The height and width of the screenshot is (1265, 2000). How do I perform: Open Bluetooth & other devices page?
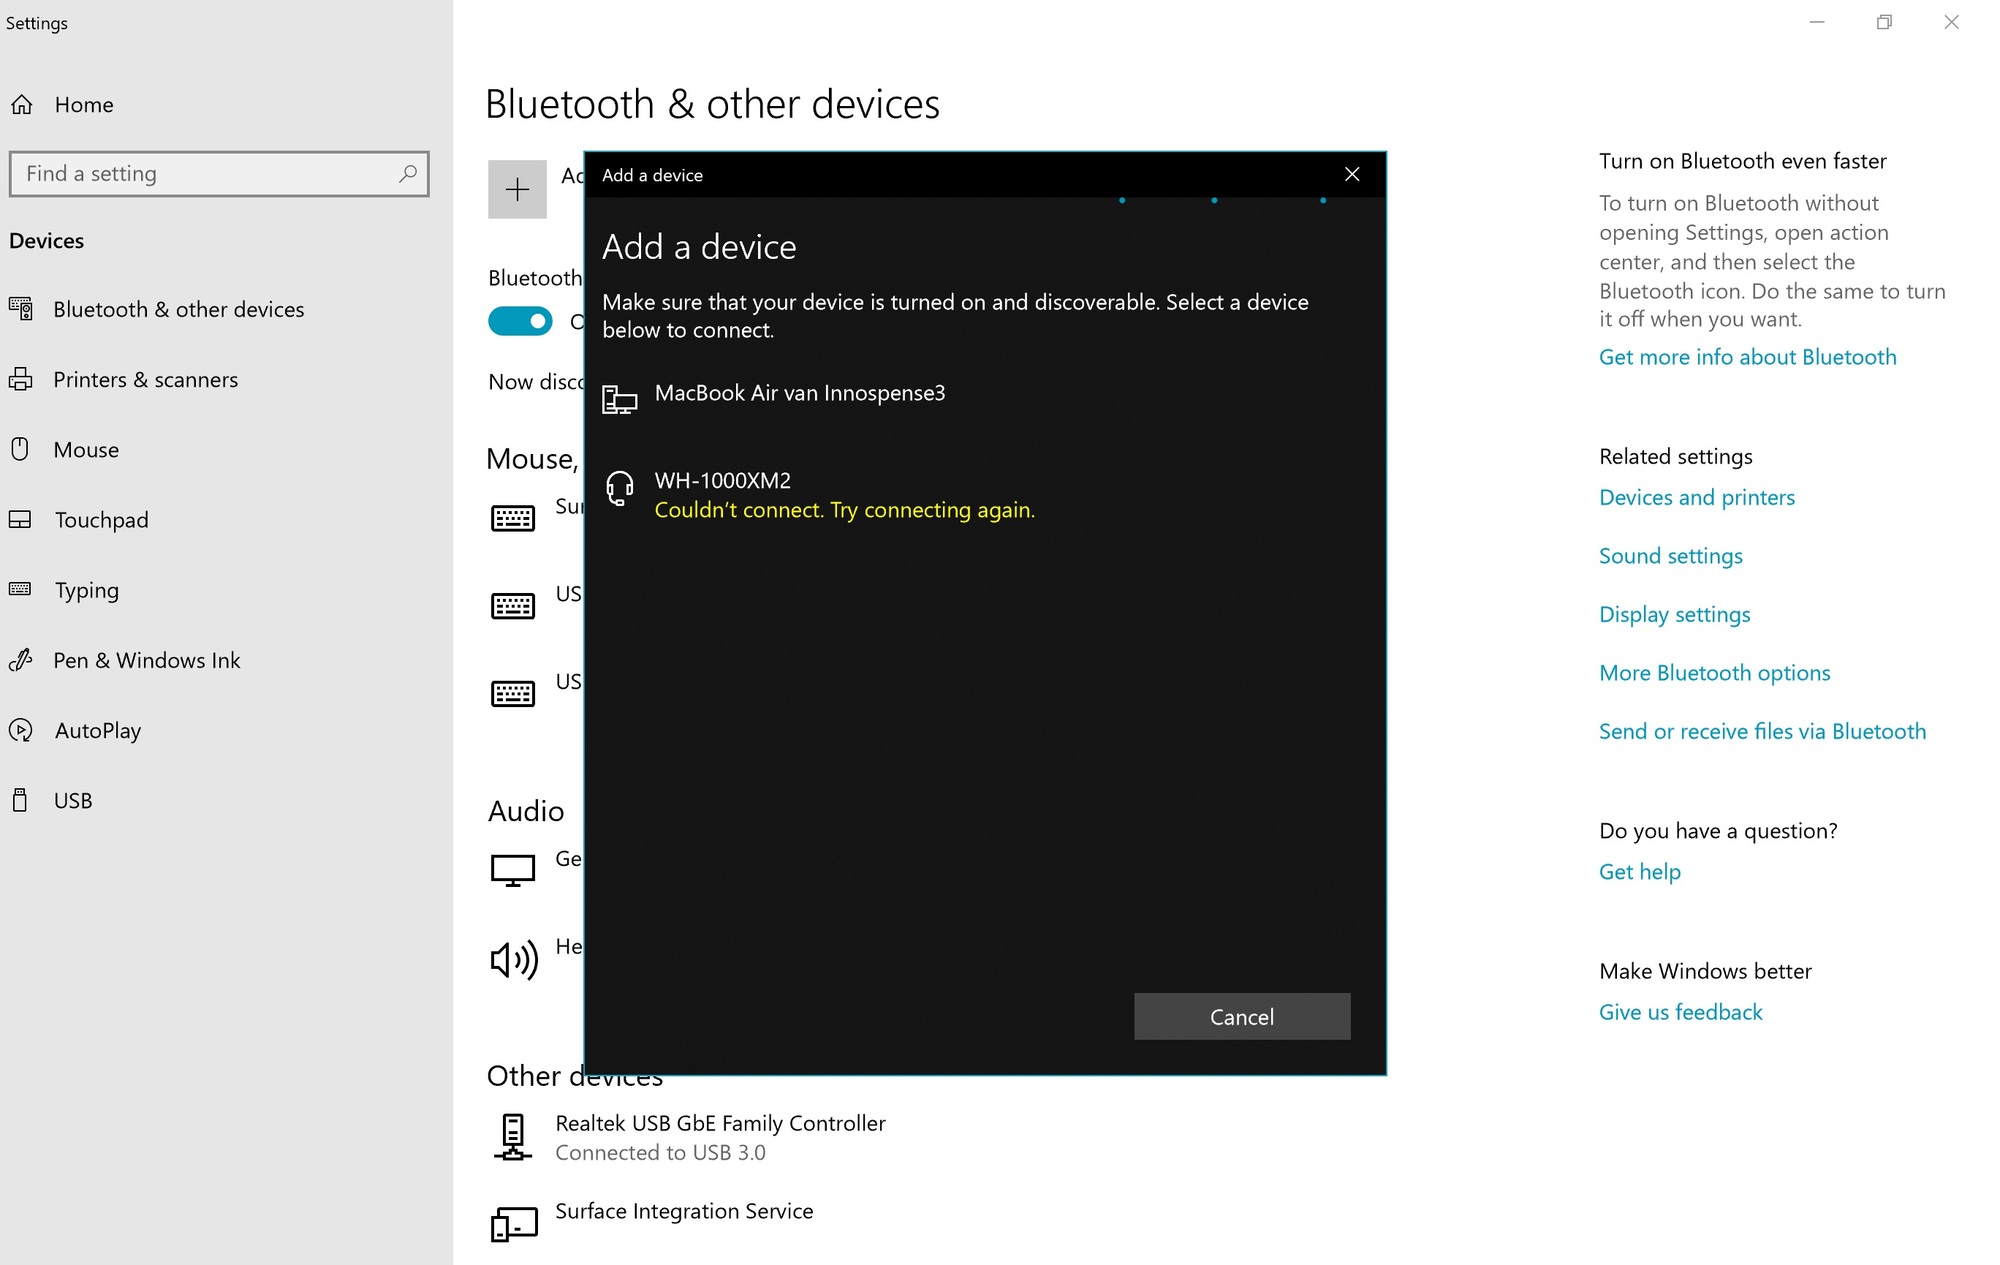179,309
